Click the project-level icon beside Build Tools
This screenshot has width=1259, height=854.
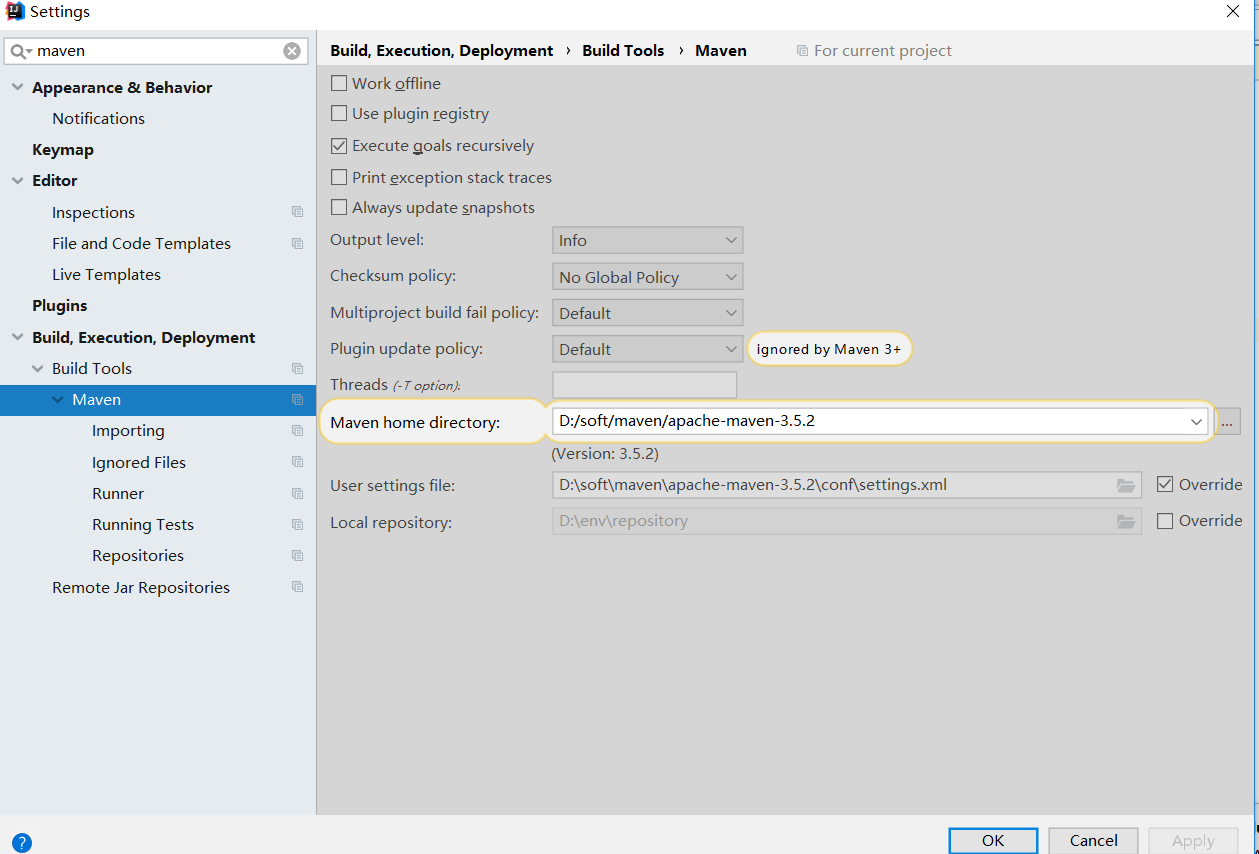pos(297,368)
